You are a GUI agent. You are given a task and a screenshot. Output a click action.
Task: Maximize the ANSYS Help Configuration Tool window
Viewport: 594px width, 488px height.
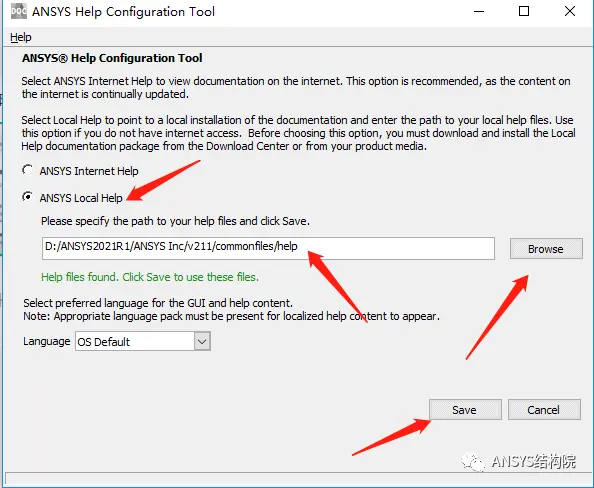[524, 11]
